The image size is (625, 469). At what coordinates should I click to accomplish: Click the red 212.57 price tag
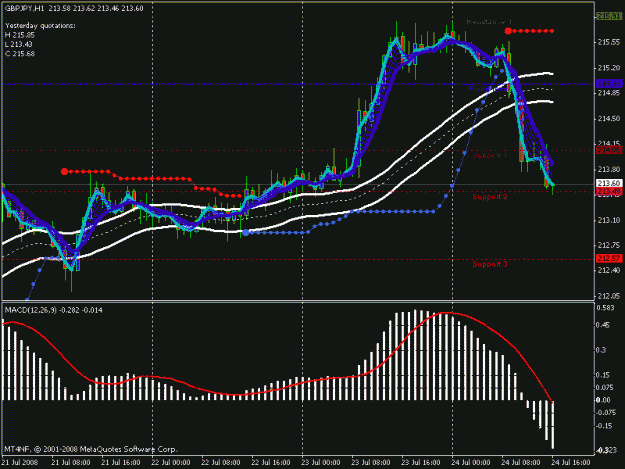pyautogui.click(x=609, y=258)
